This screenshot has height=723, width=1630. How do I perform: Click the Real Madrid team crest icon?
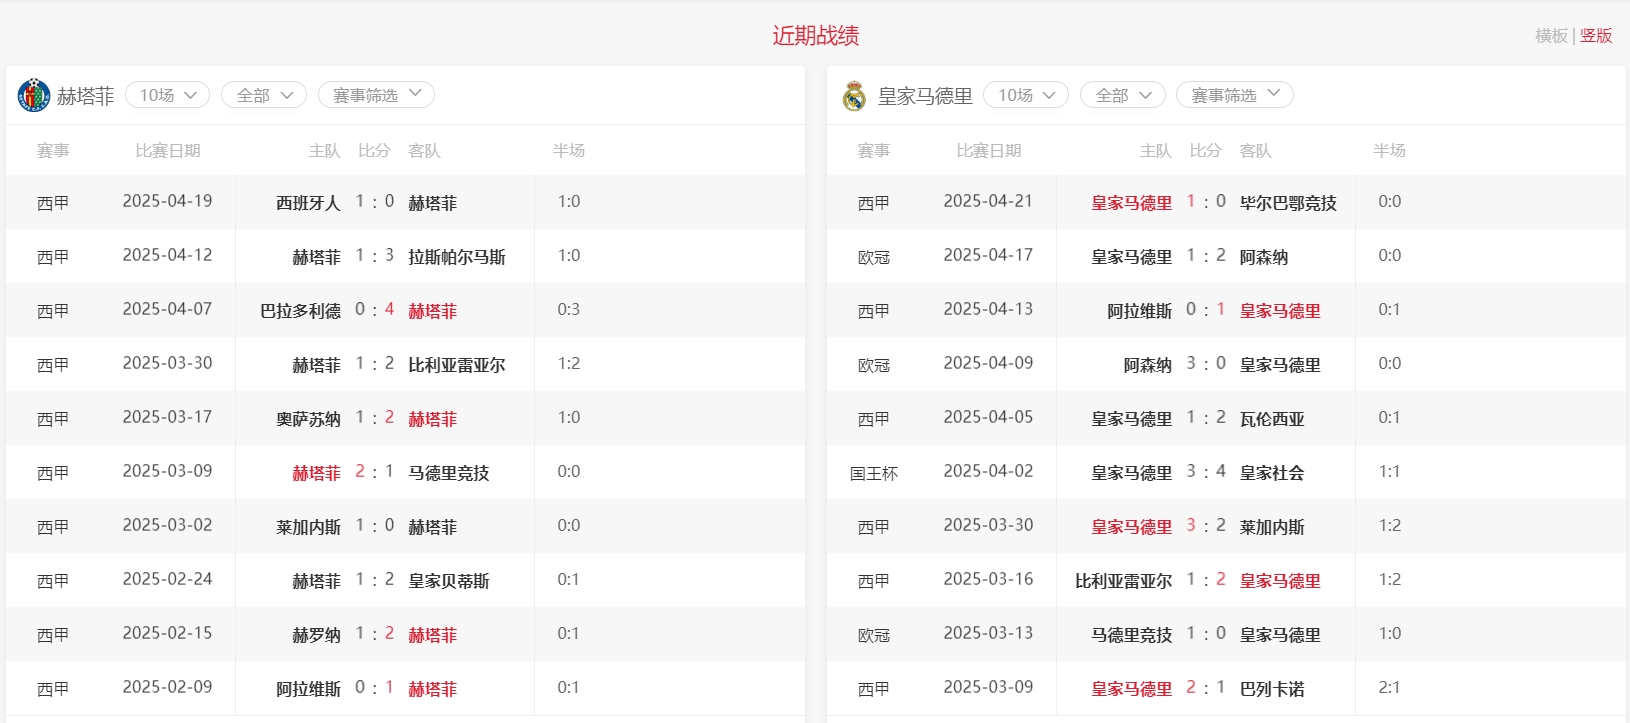pos(854,95)
